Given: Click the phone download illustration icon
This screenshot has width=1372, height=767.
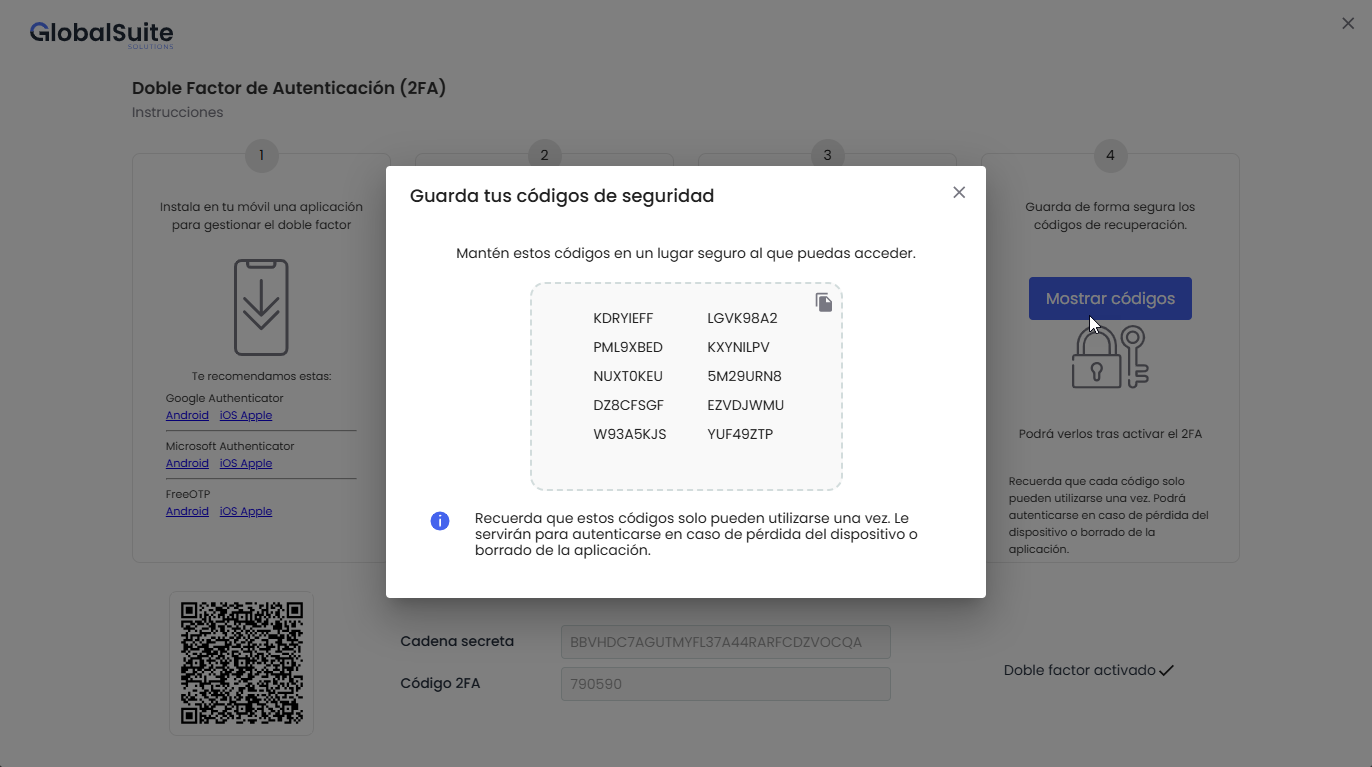Looking at the screenshot, I should (x=261, y=307).
